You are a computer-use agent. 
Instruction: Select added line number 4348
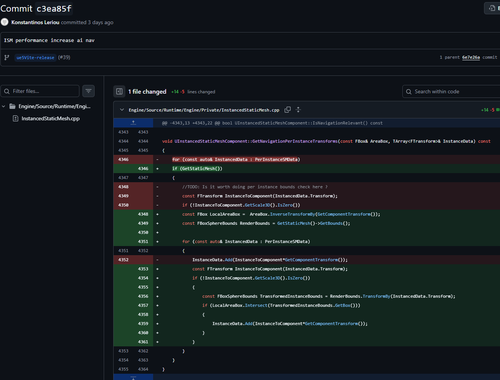(143, 214)
